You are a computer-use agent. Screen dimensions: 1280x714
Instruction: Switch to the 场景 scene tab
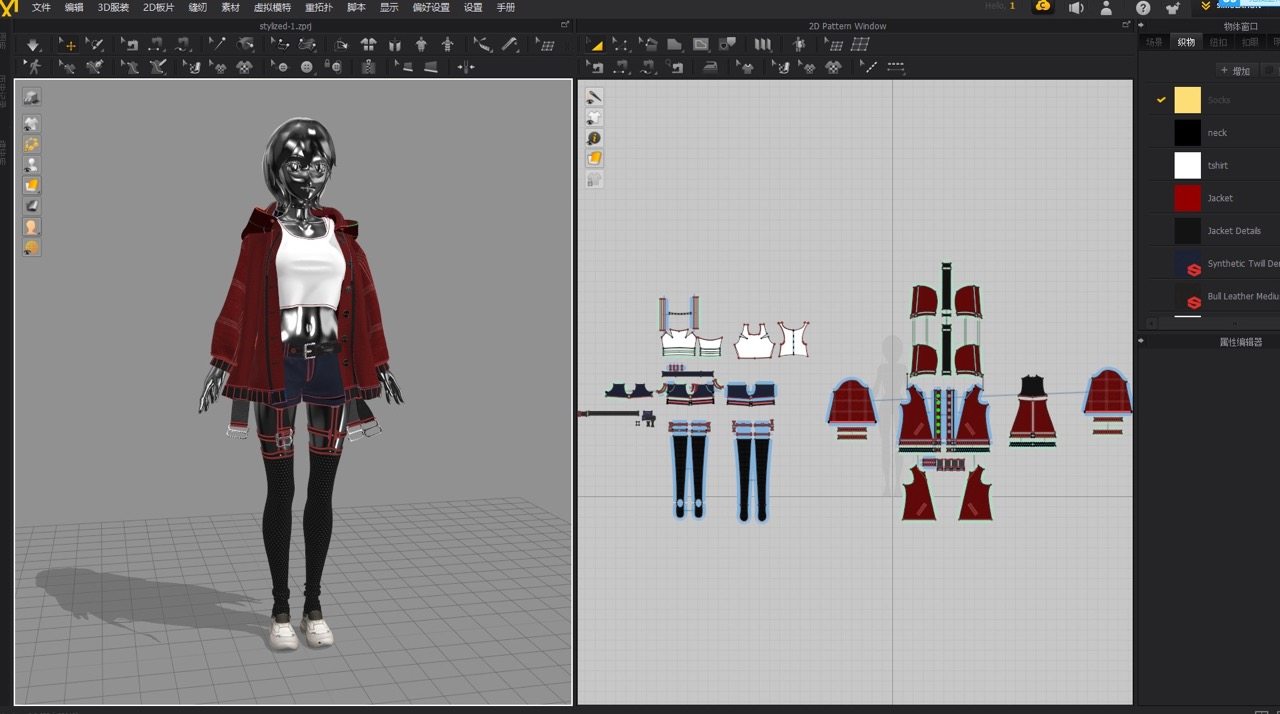[1154, 42]
